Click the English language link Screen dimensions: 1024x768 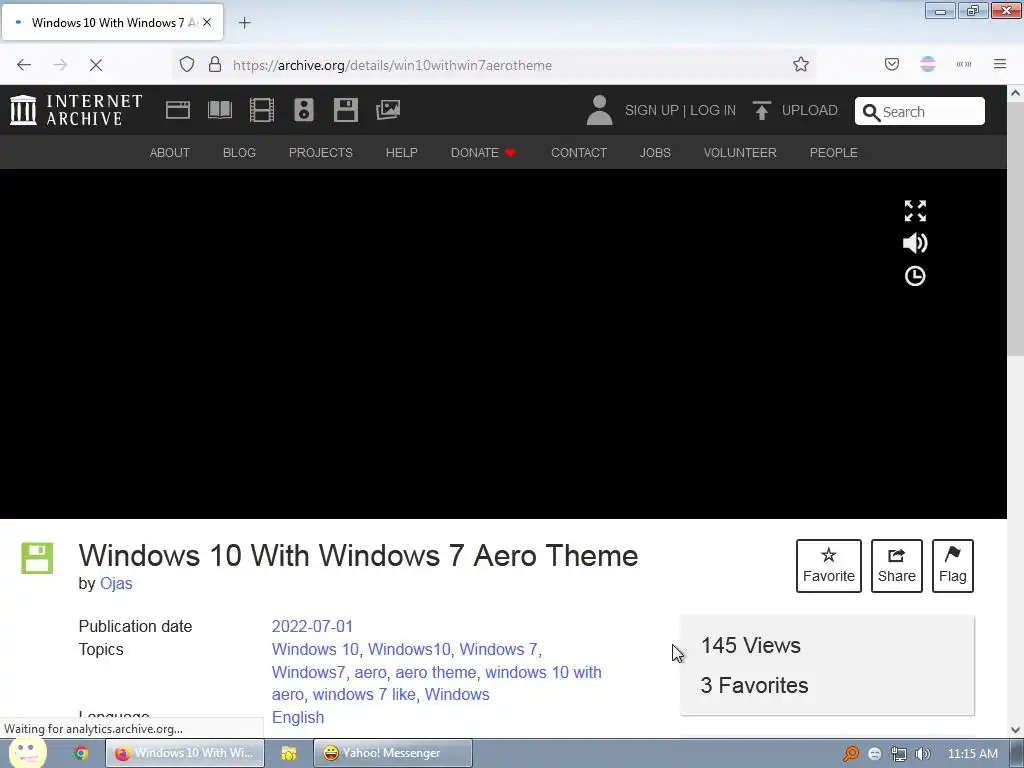298,717
